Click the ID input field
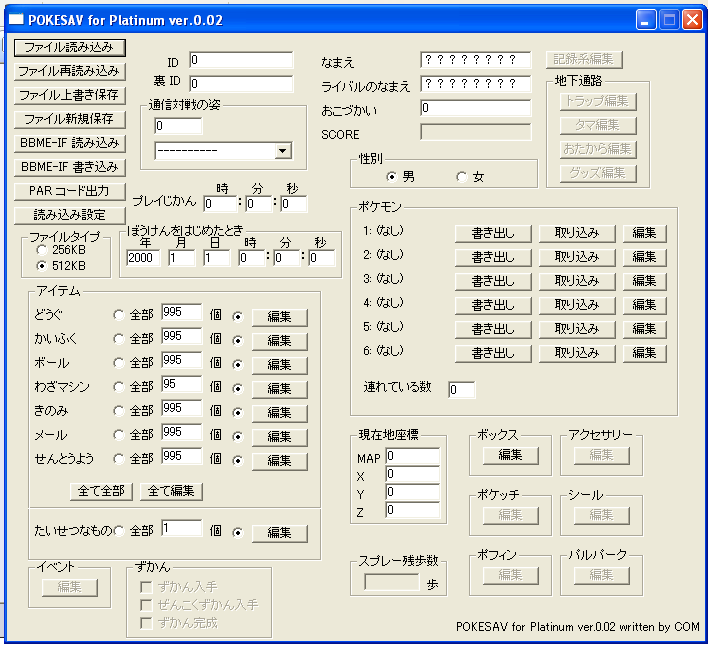Viewport: 708px width, 645px height. (x=241, y=60)
